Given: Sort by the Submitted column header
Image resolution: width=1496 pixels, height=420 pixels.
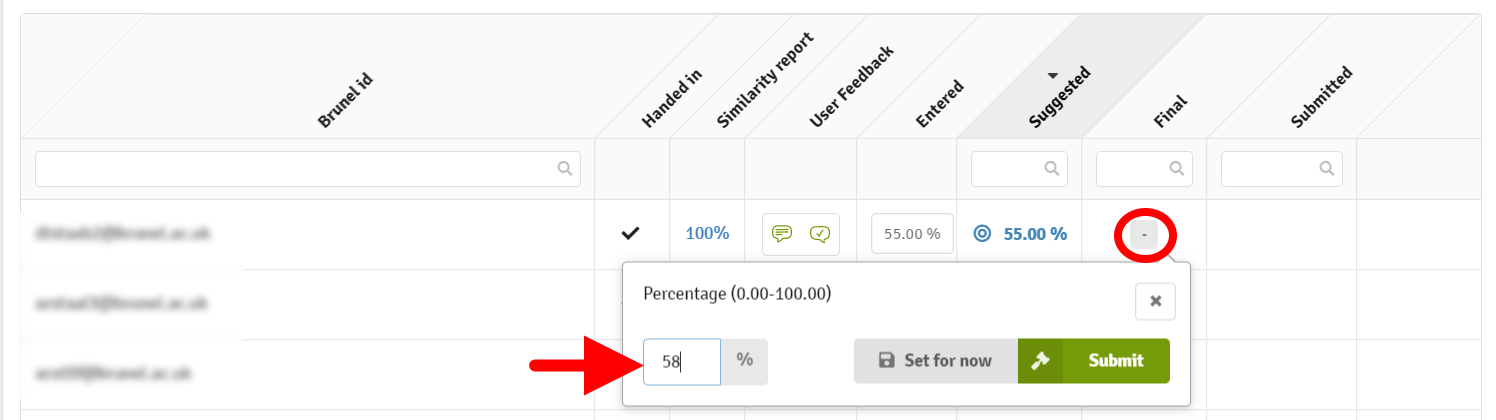Looking at the screenshot, I should tap(1321, 97).
